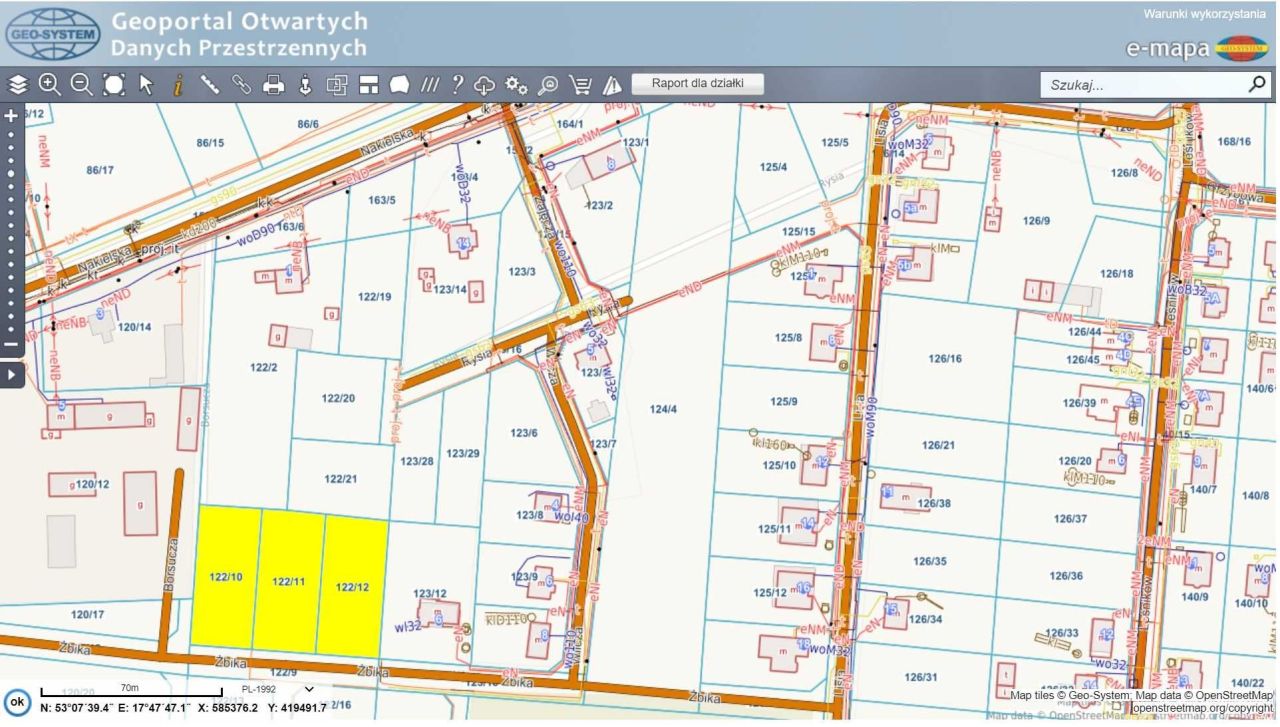Open the help question mark icon
Image resolution: width=1280 pixels, height=727 pixels.
[x=457, y=85]
